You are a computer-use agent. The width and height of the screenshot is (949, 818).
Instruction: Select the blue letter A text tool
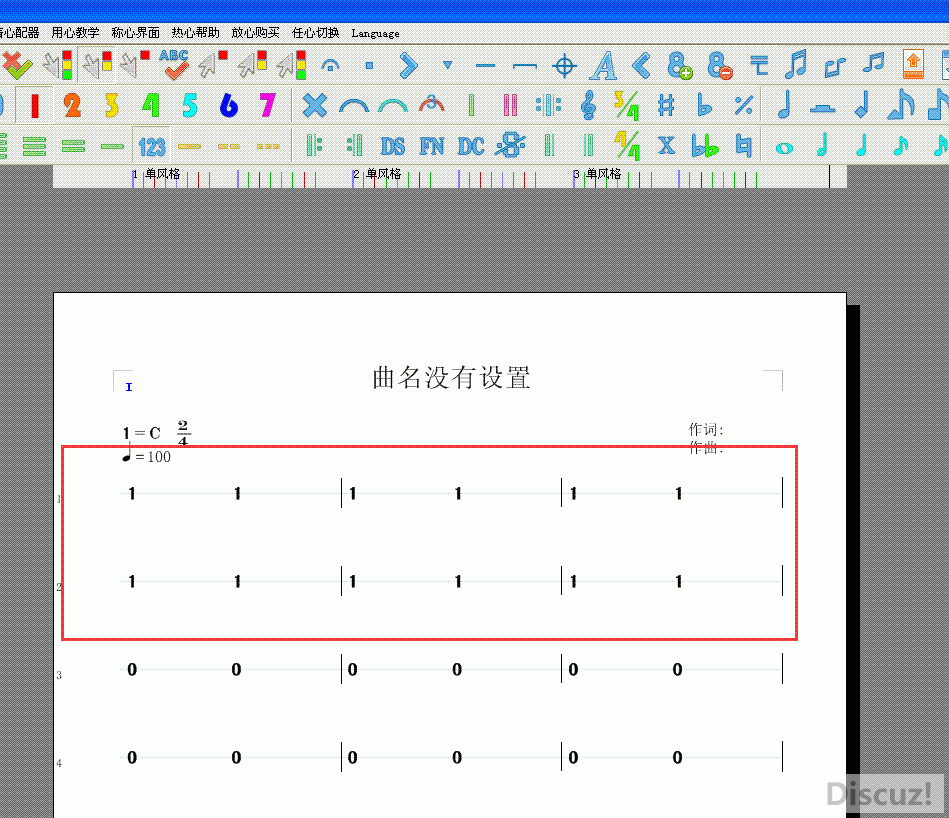[x=603, y=67]
